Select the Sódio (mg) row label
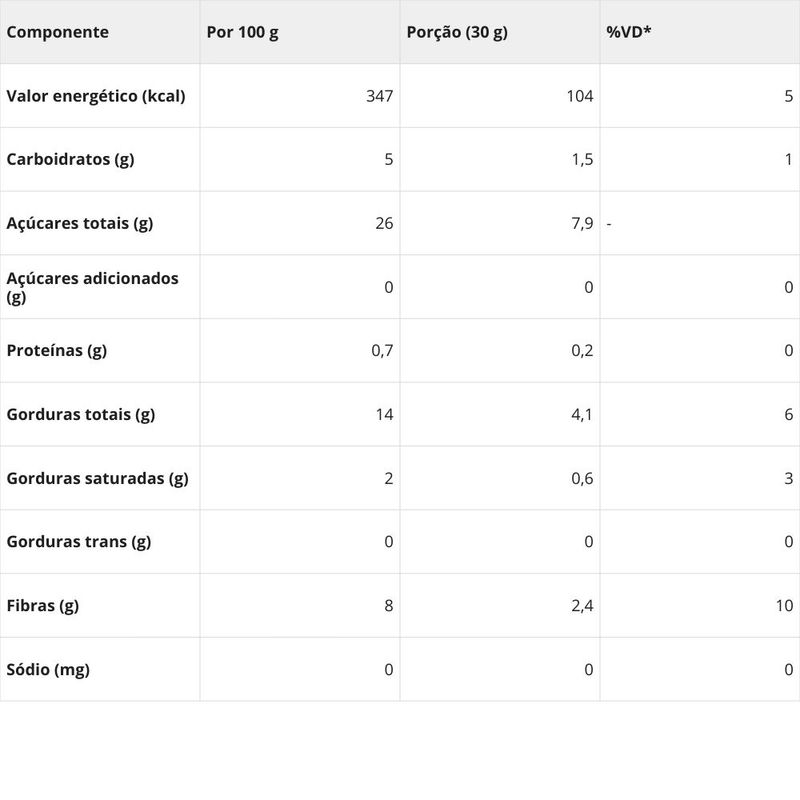The width and height of the screenshot is (800, 800). (x=48, y=669)
